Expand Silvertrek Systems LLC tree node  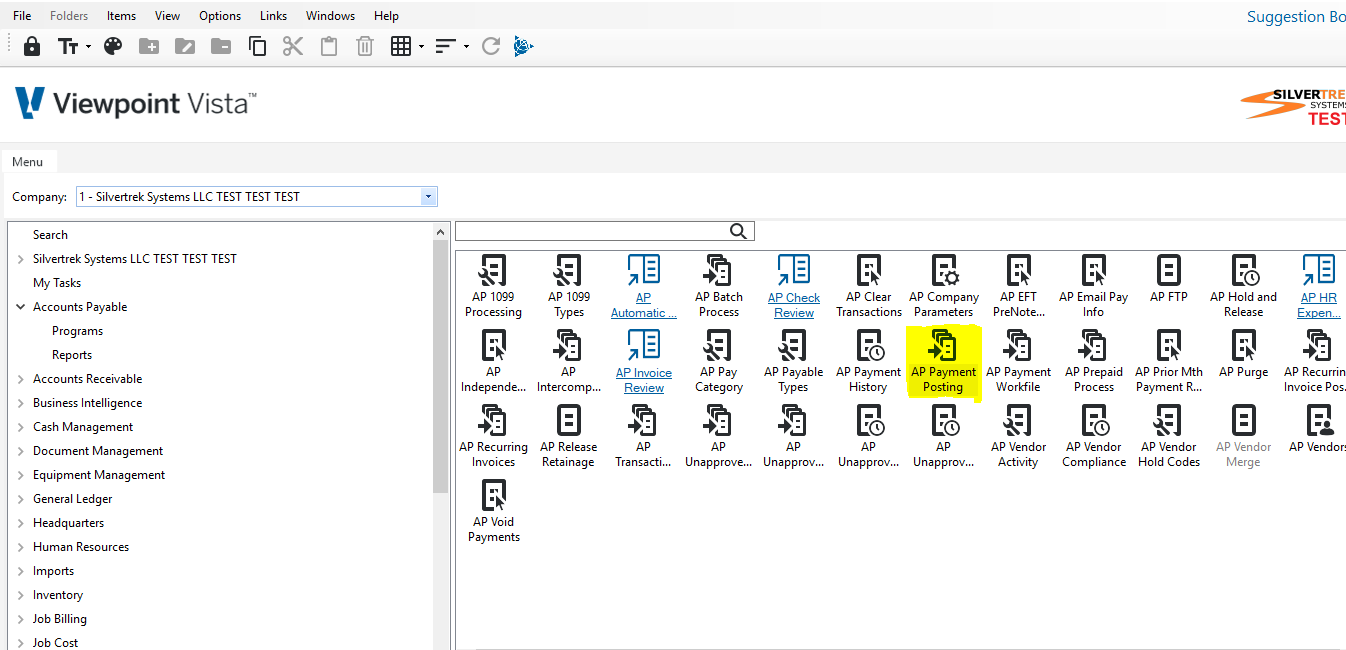point(21,259)
